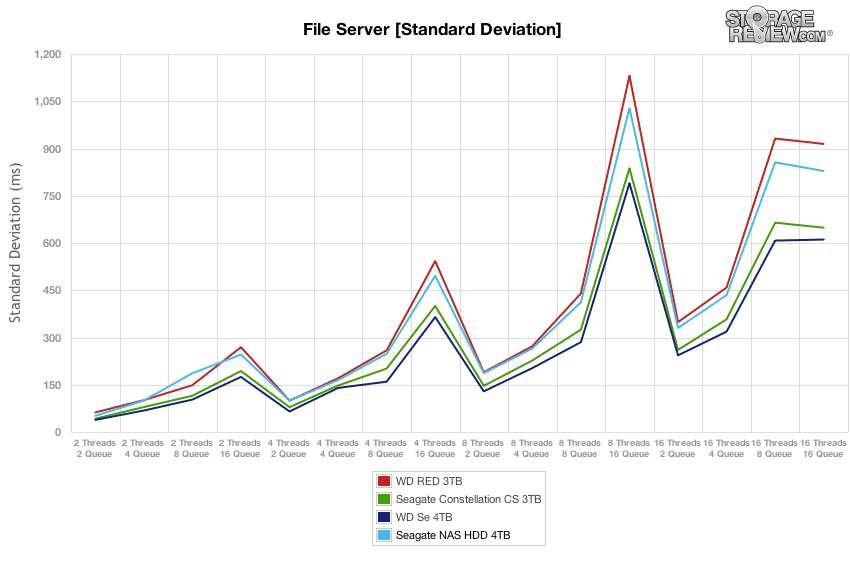The image size is (850, 570).
Task: Click the 4 Threads 4 Queue axis label
Action: 337,449
